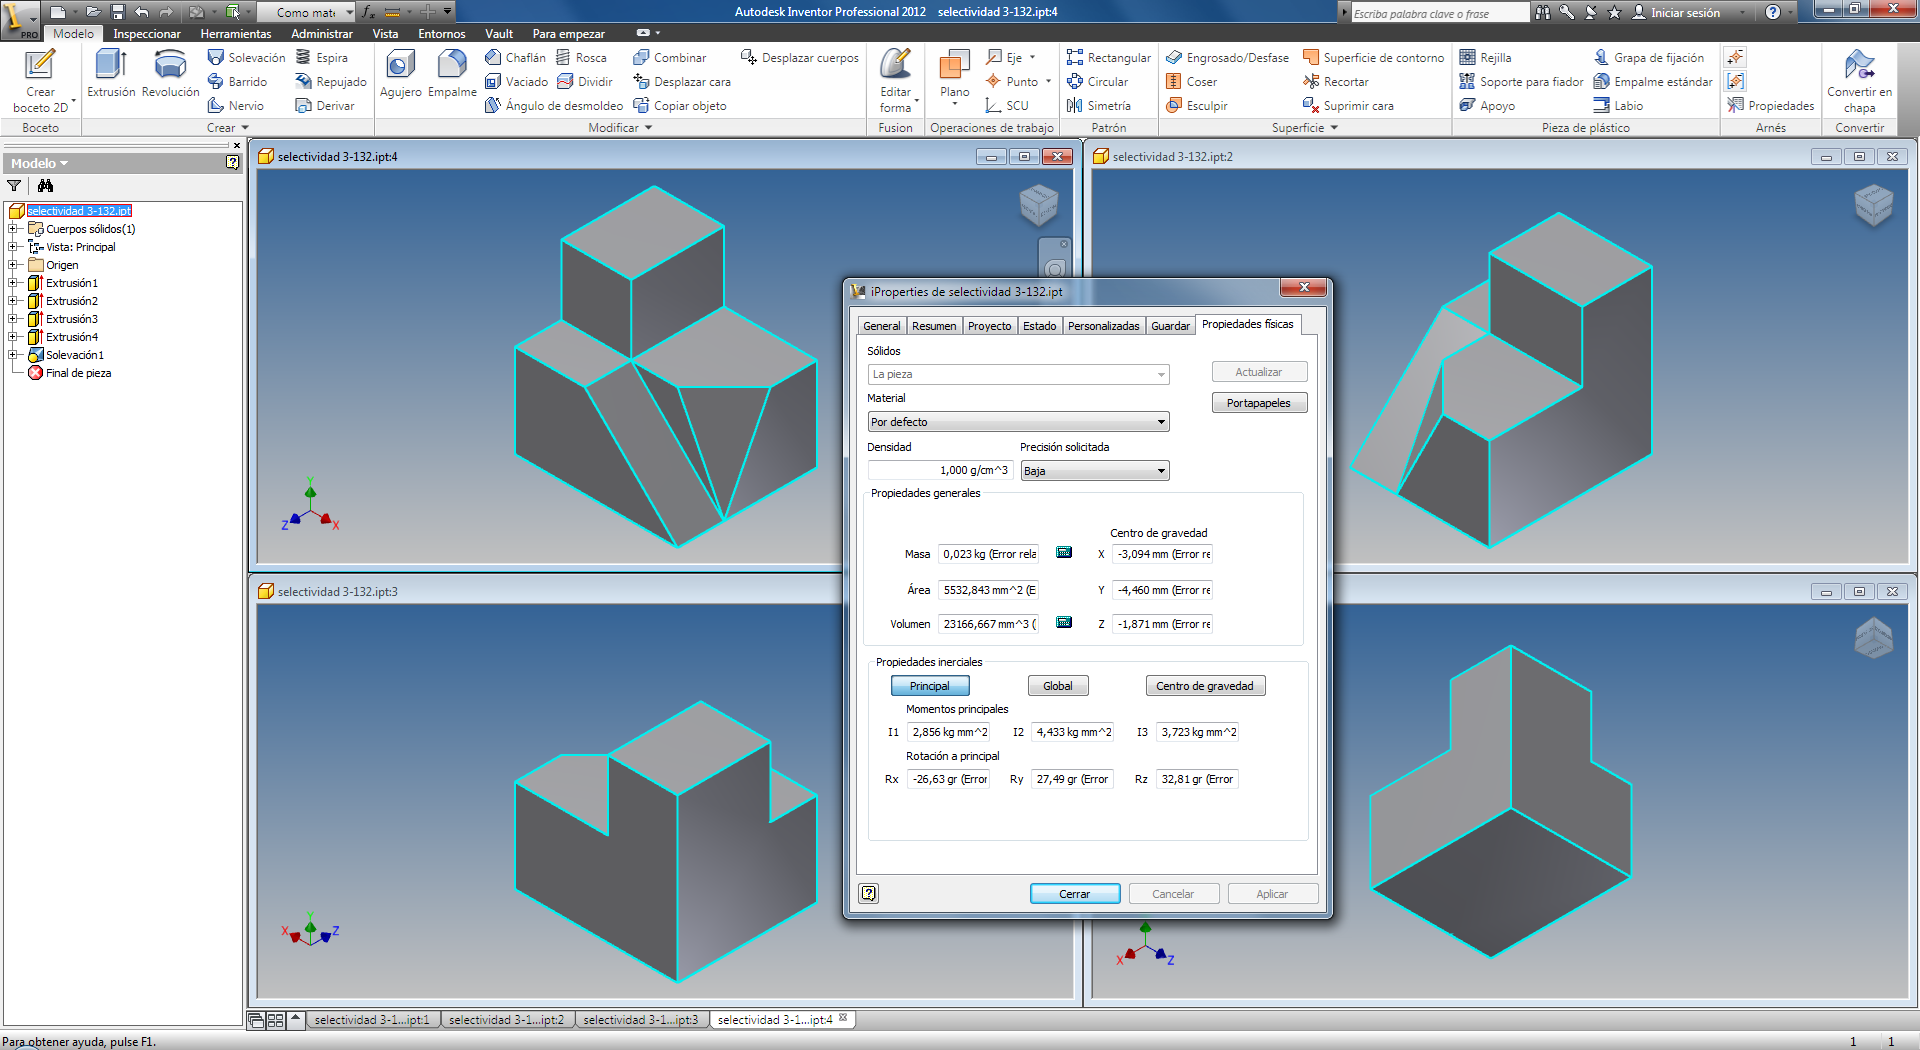Open the Sólidos La pieza dropdown
The height and width of the screenshot is (1050, 1920).
1018,374
